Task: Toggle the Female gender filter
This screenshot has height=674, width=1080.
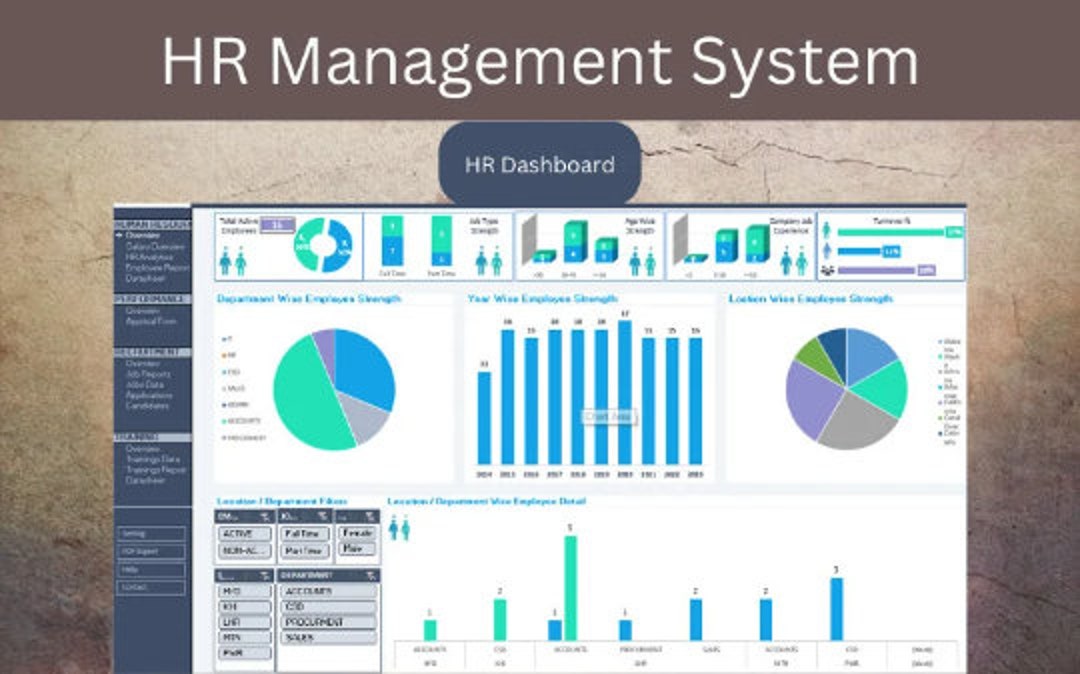Action: 357,533
